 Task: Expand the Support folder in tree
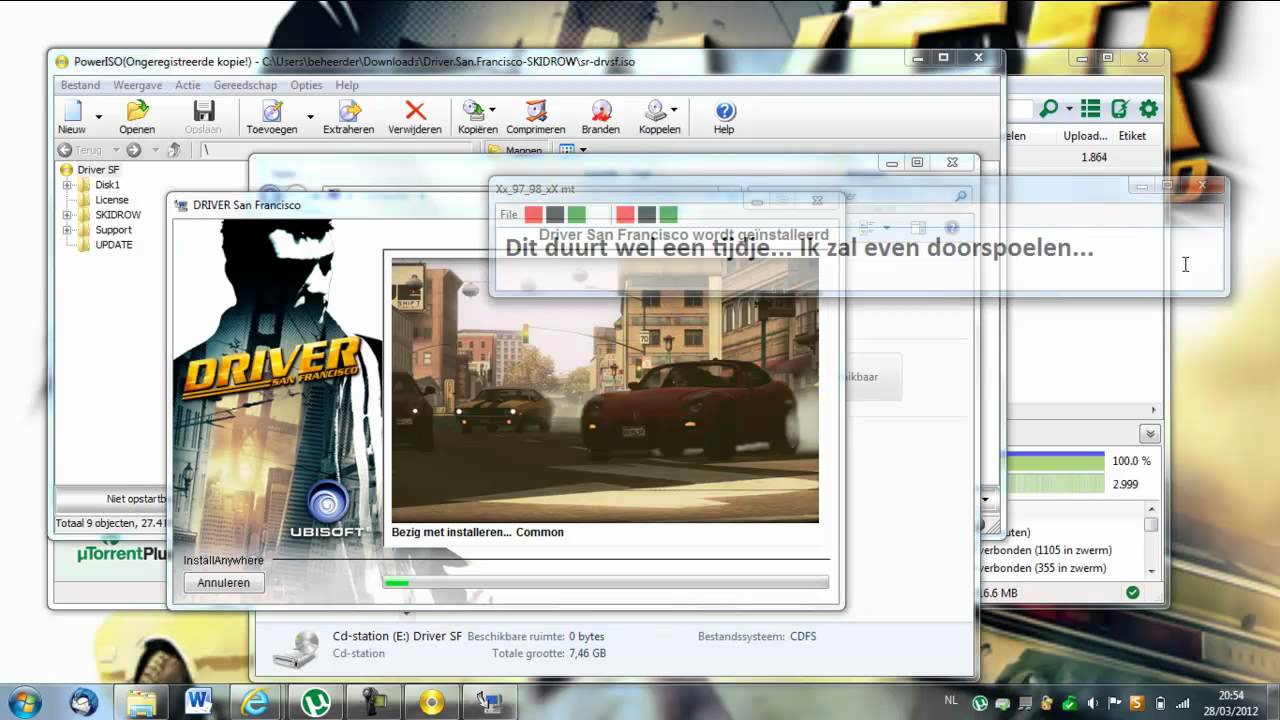point(67,230)
